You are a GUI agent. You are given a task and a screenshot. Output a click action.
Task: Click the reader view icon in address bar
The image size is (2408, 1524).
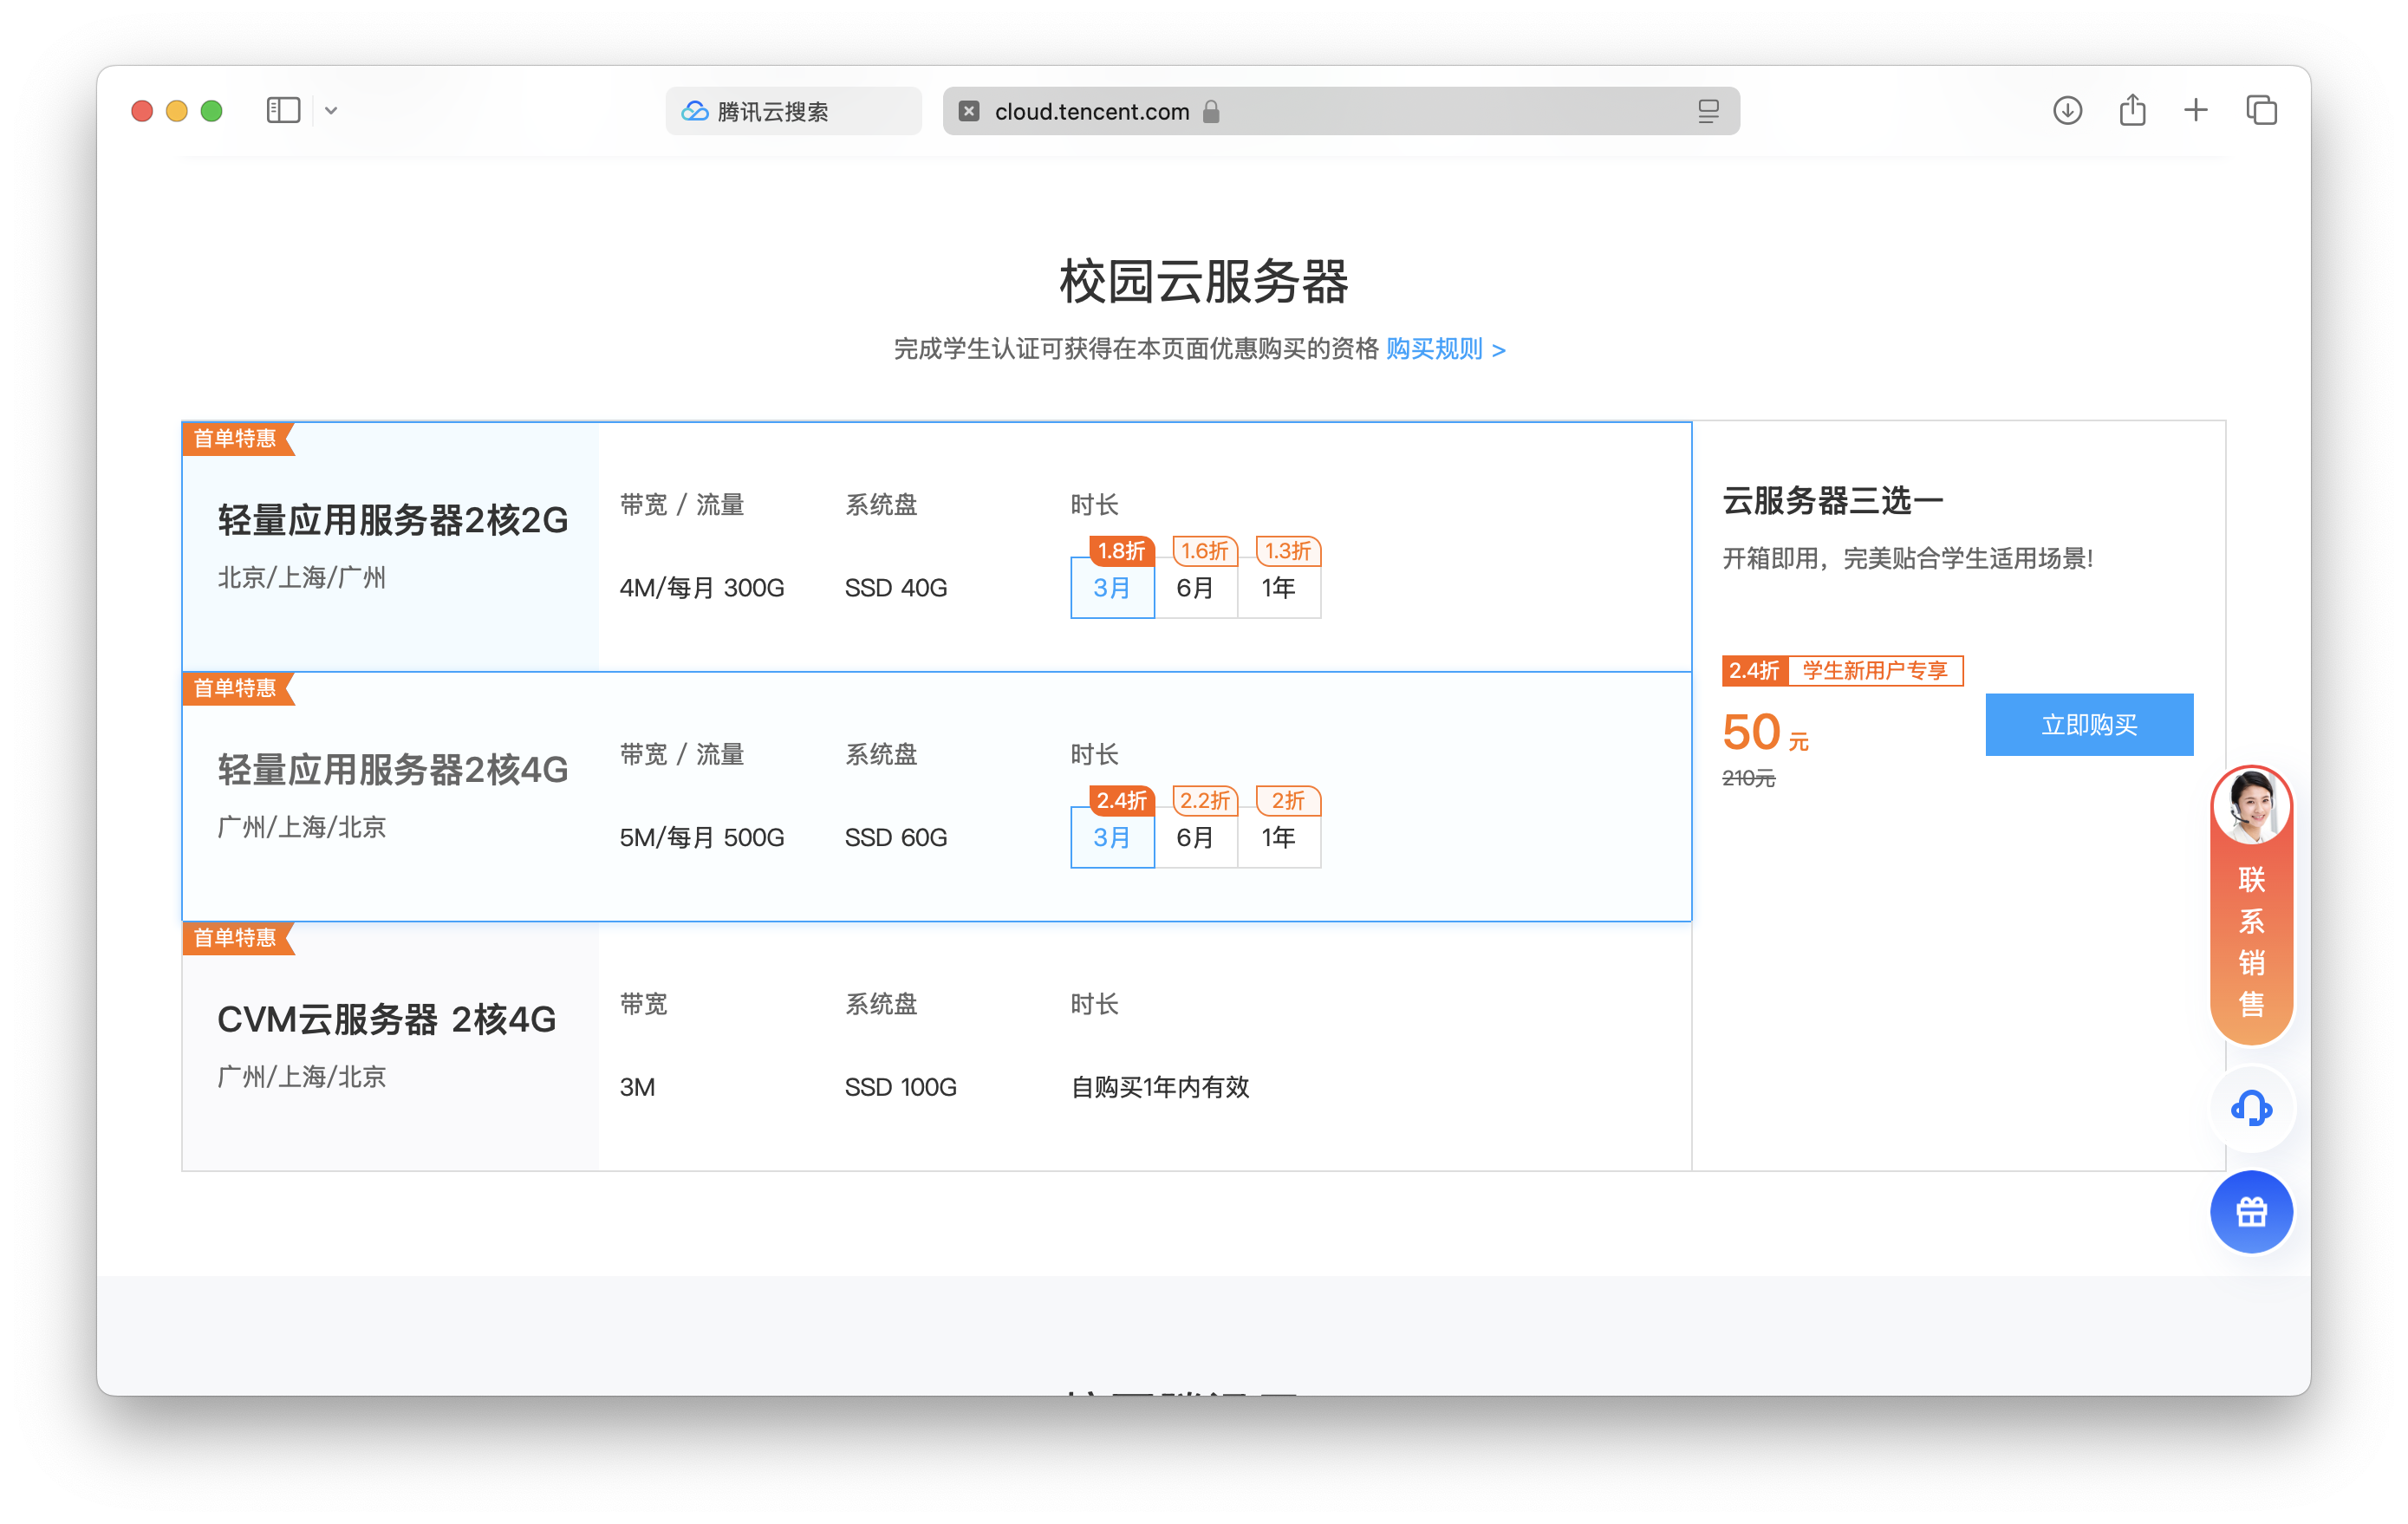pos(1708,111)
